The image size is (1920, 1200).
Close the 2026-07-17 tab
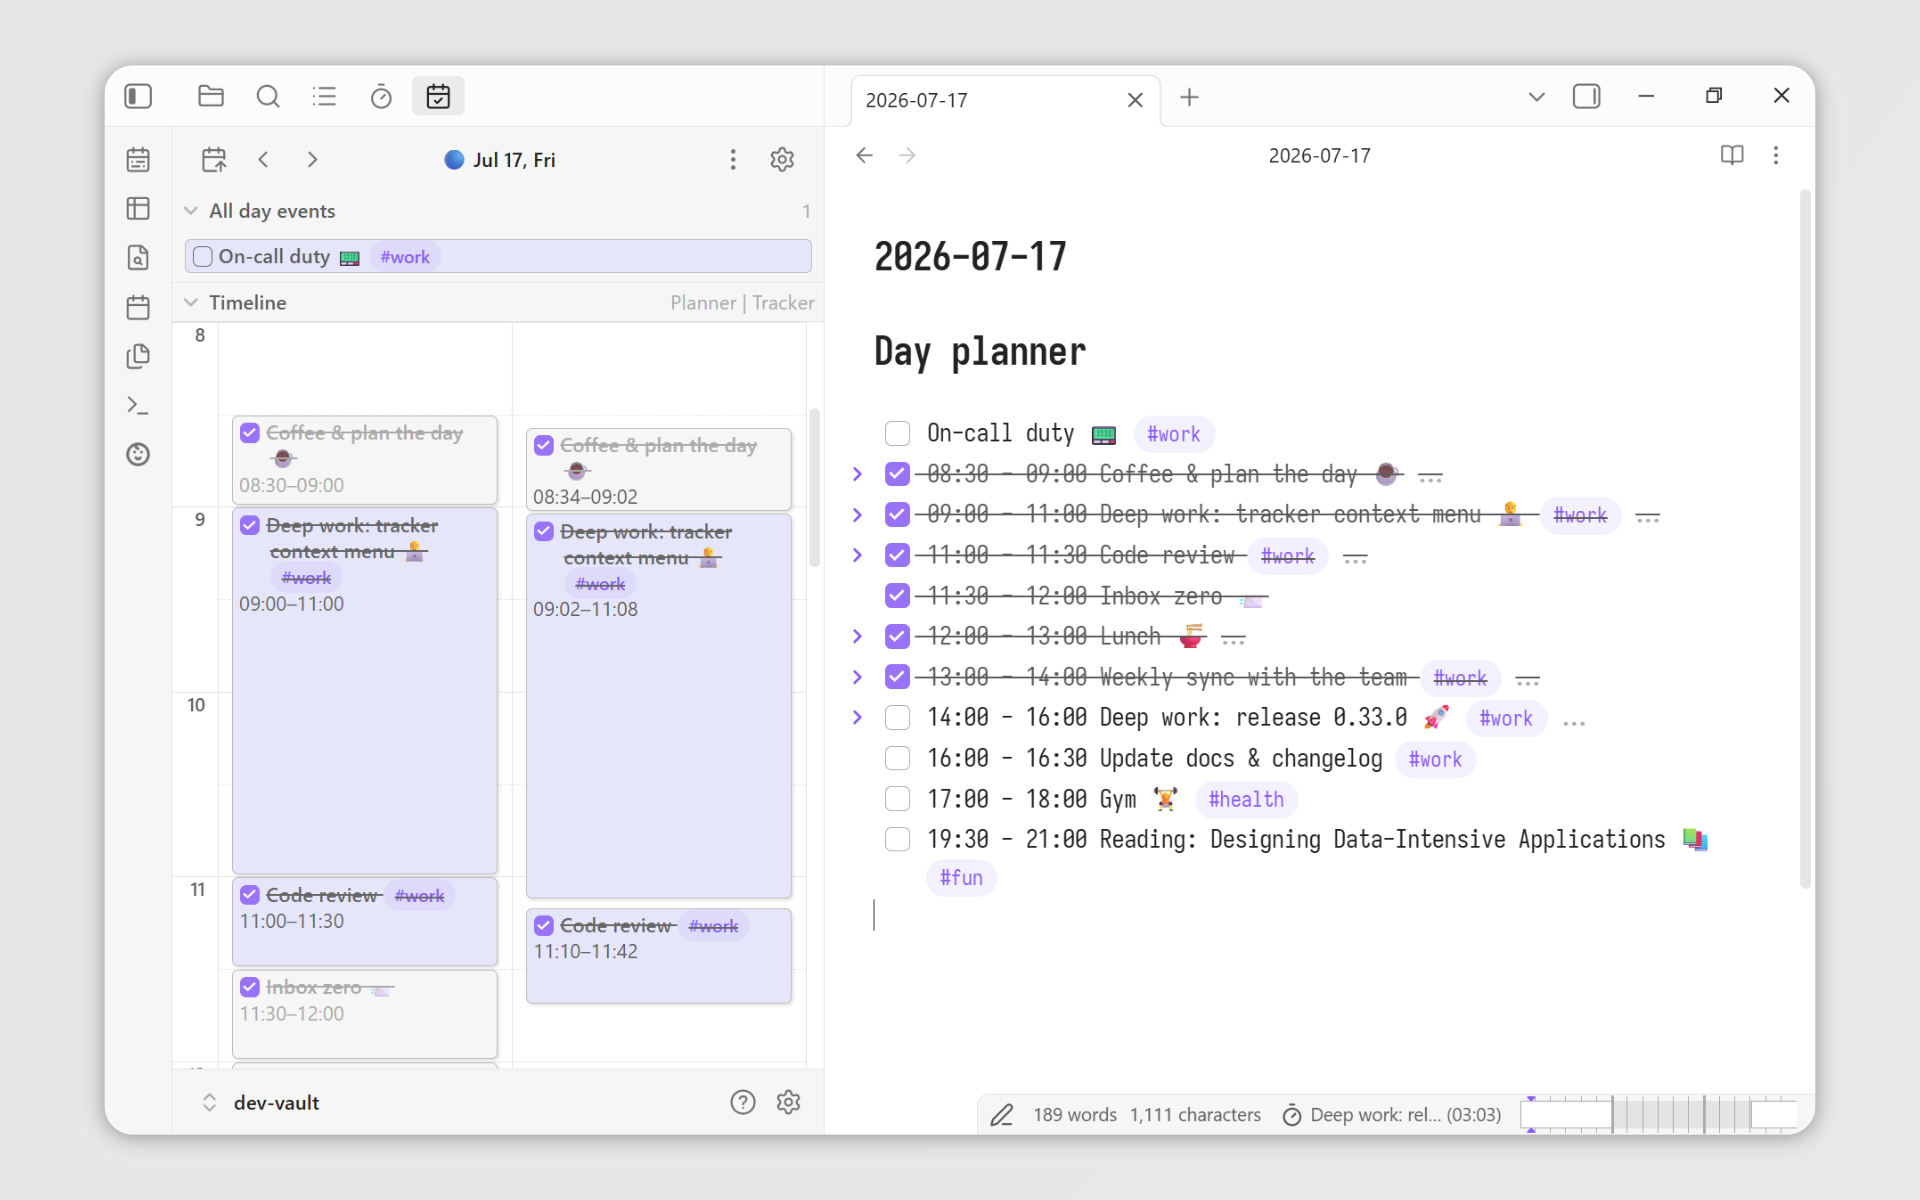(1135, 100)
